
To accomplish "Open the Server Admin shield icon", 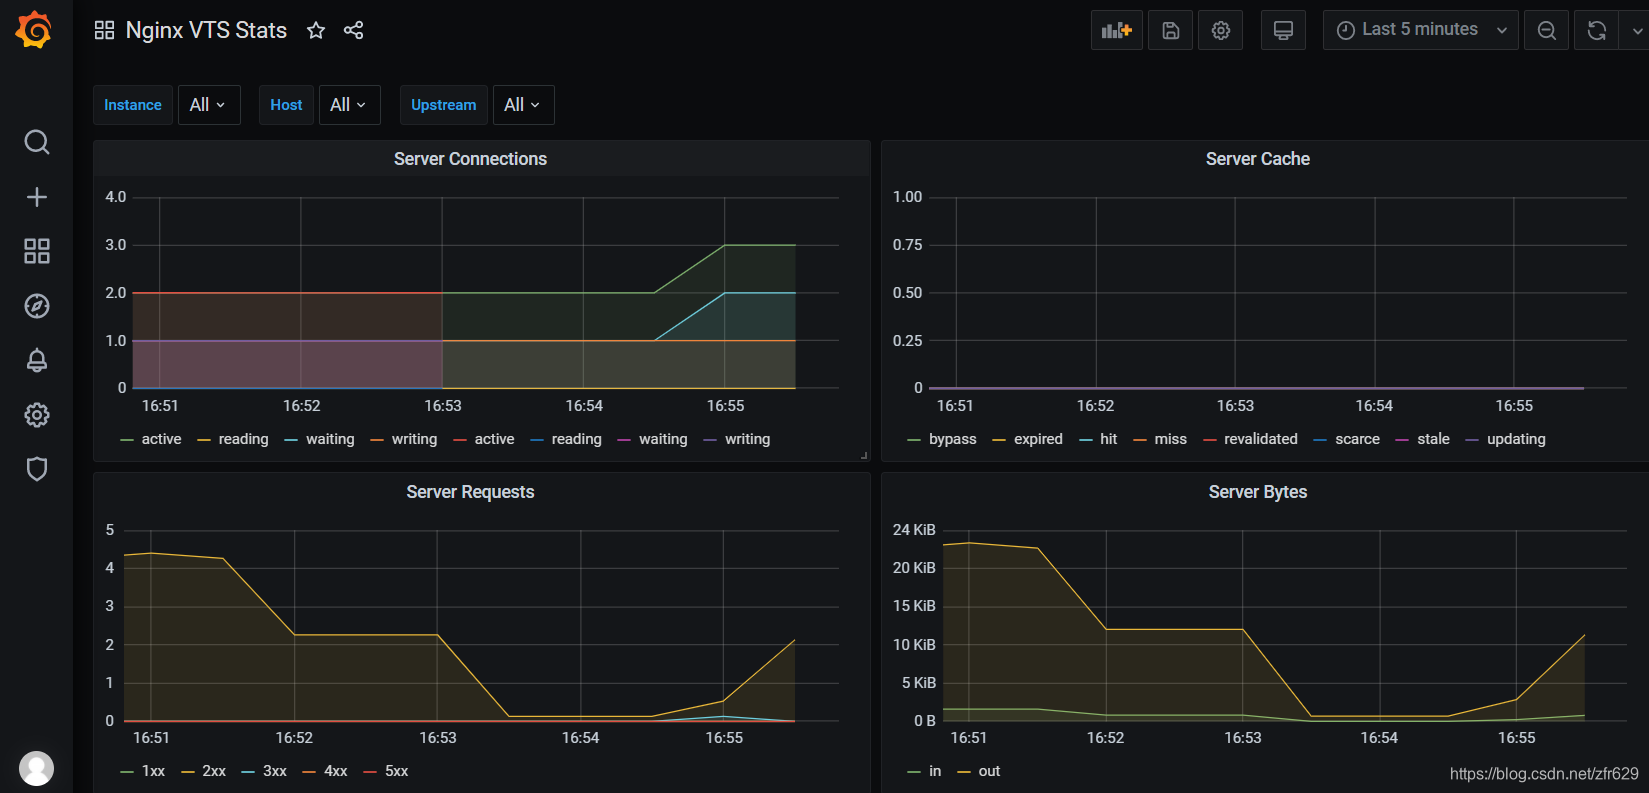I will tap(37, 469).
